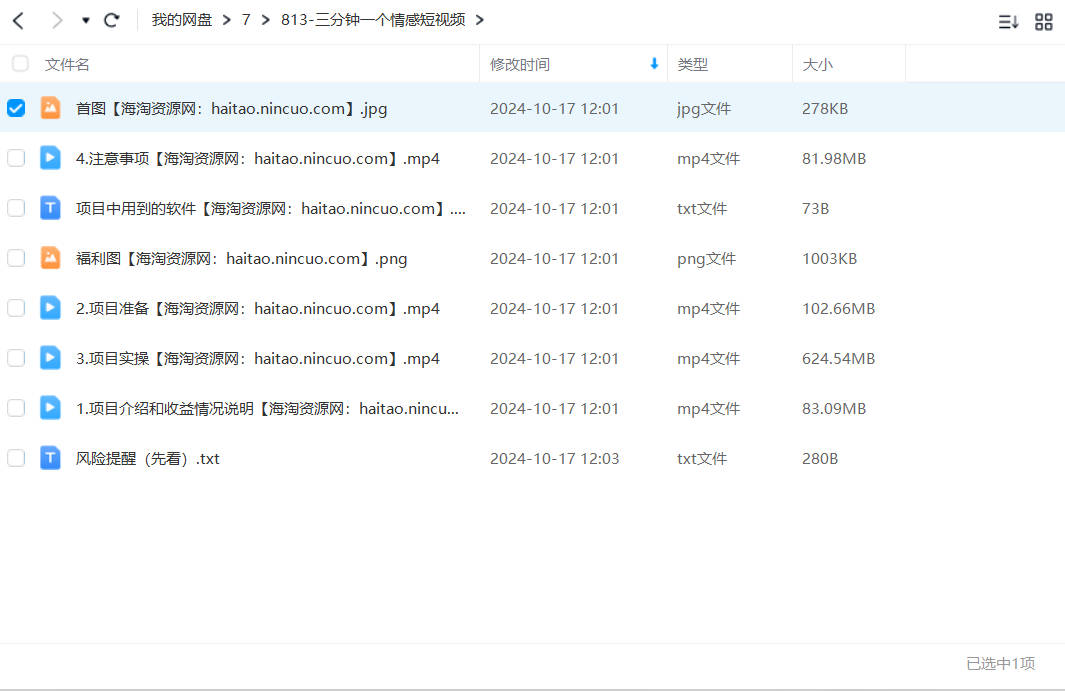This screenshot has height=691, width=1065.
Task: Click image icon of 福利图 png file
Action: (50, 258)
